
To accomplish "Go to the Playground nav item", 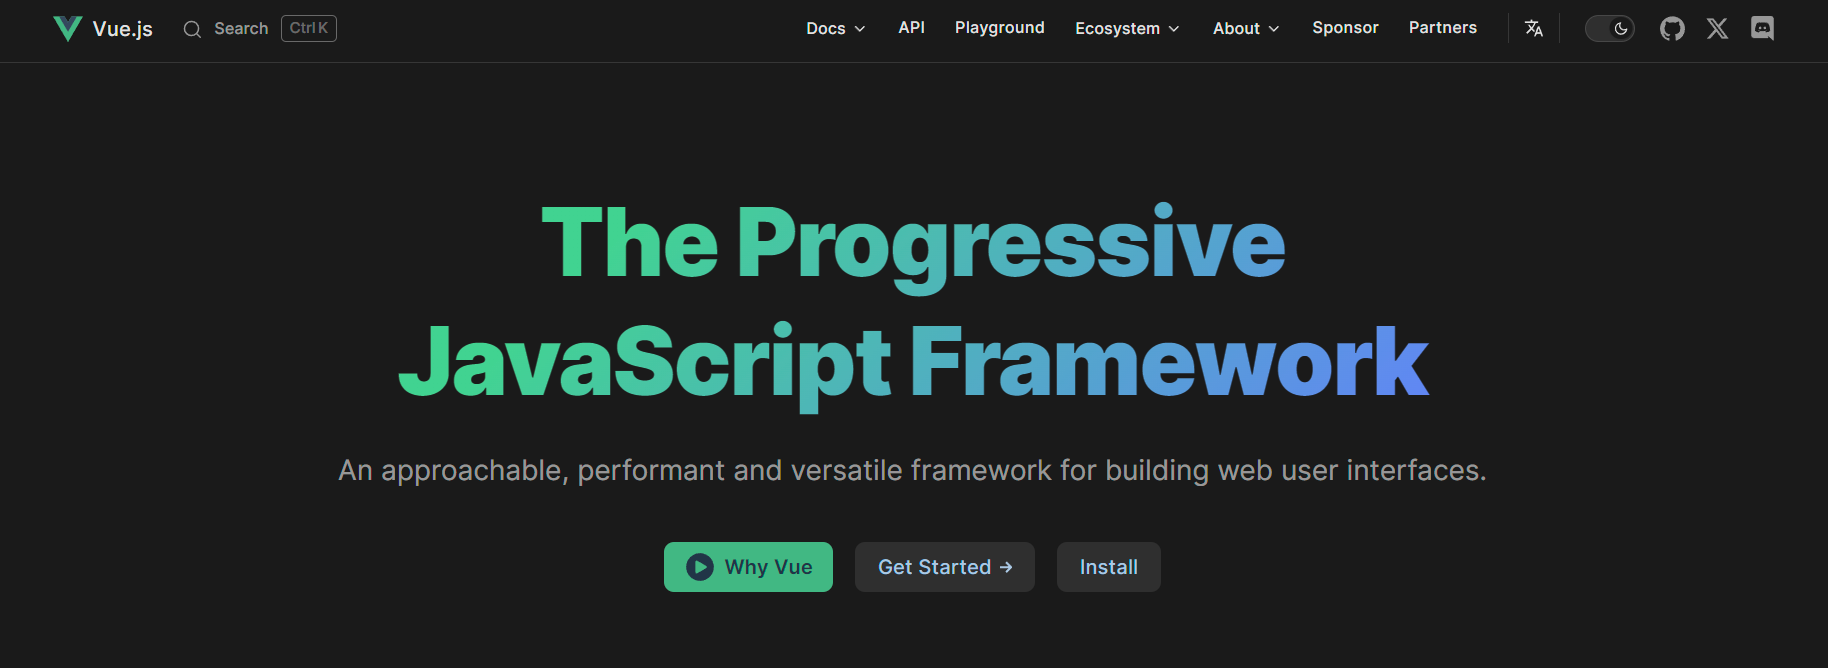I will 999,28.
